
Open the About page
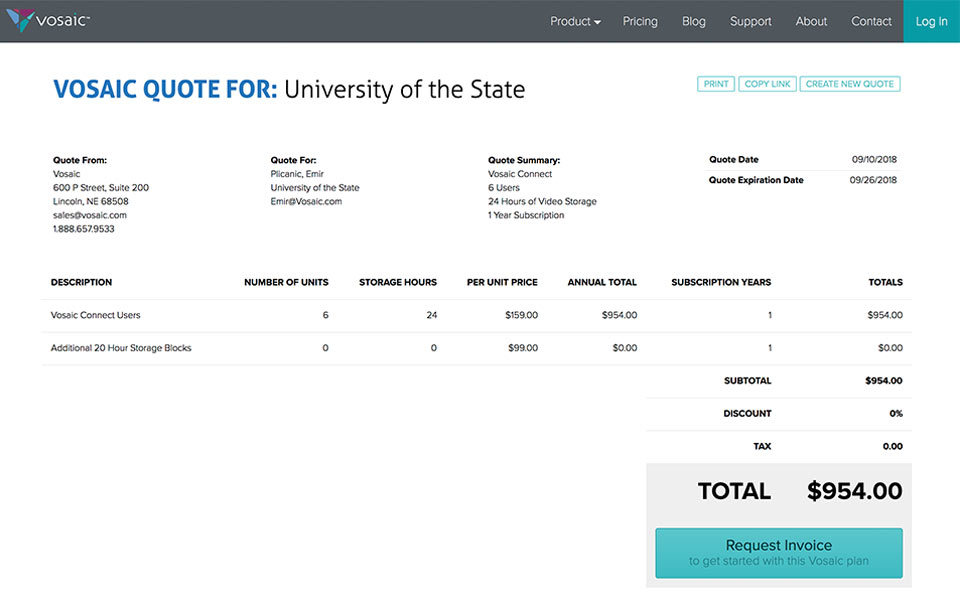[811, 21]
